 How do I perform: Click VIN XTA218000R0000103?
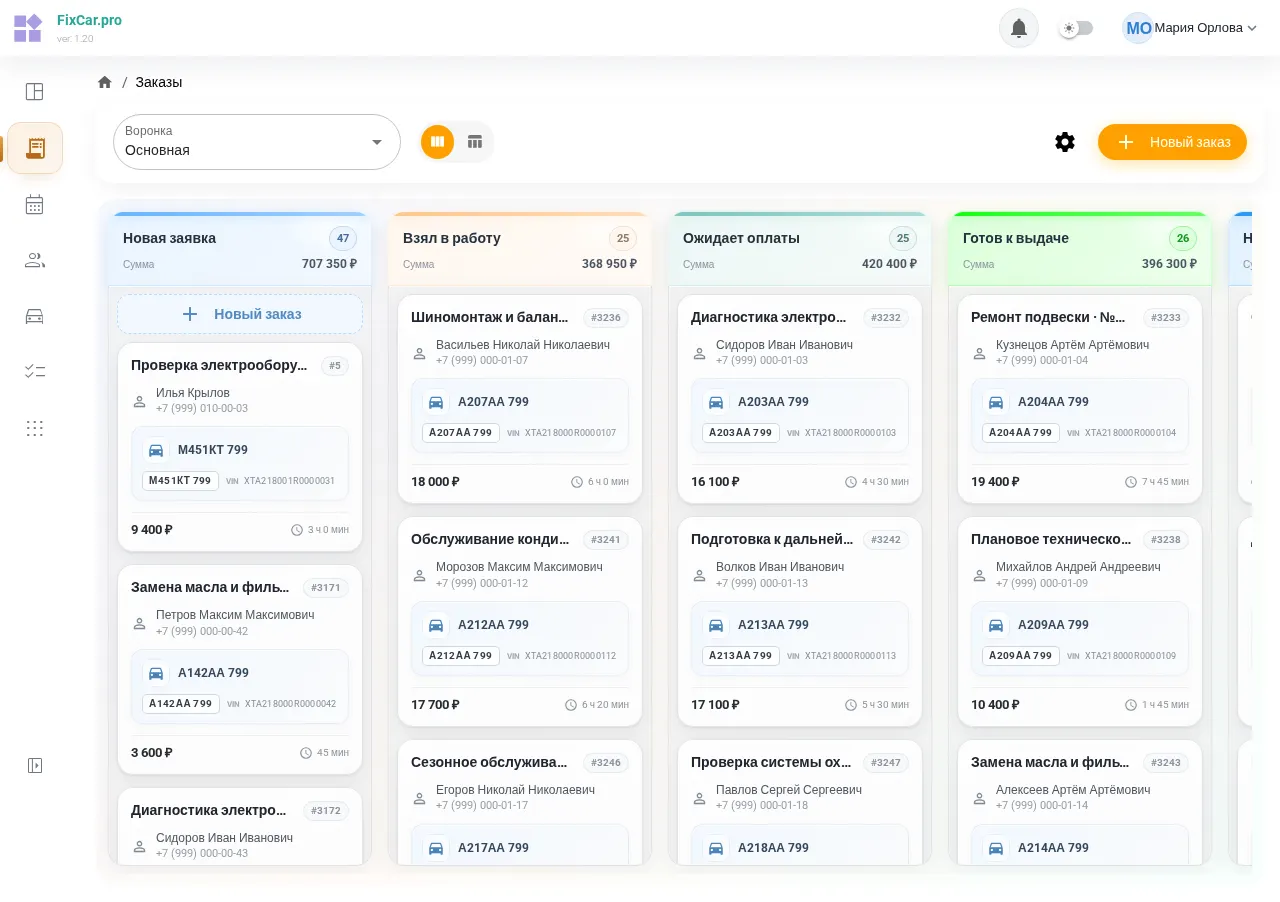point(850,433)
